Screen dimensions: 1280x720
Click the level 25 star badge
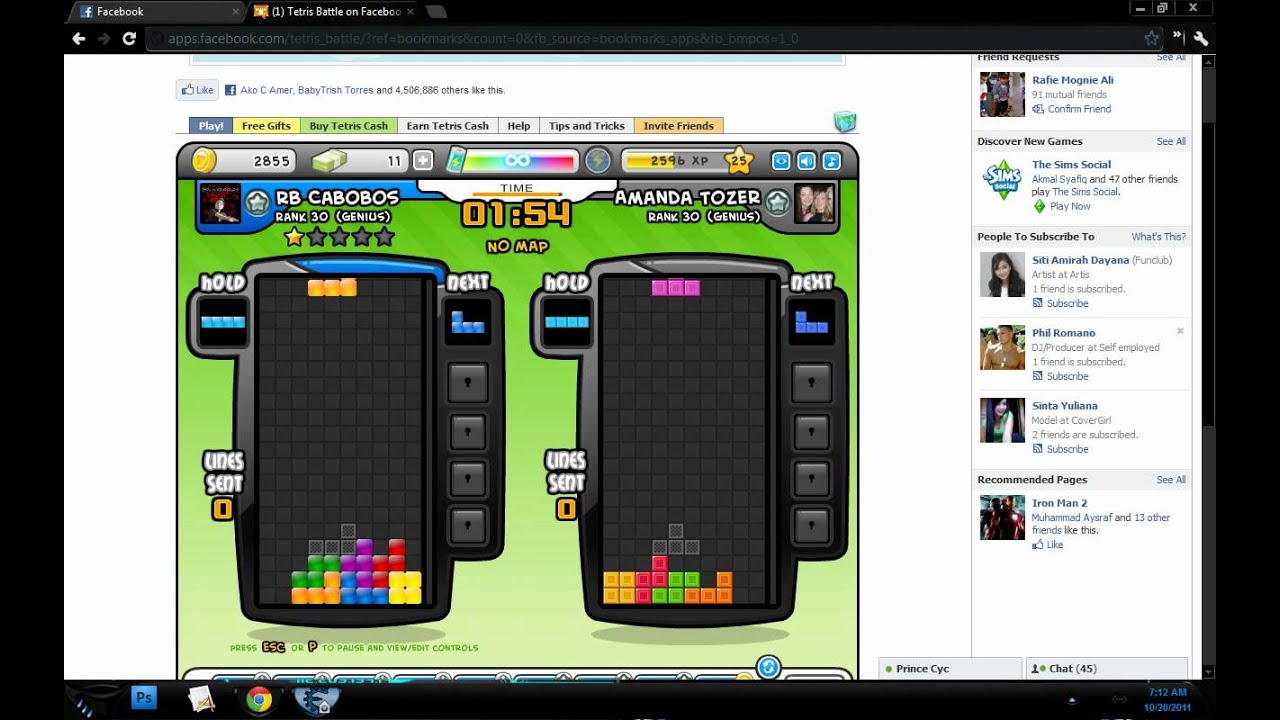point(738,160)
